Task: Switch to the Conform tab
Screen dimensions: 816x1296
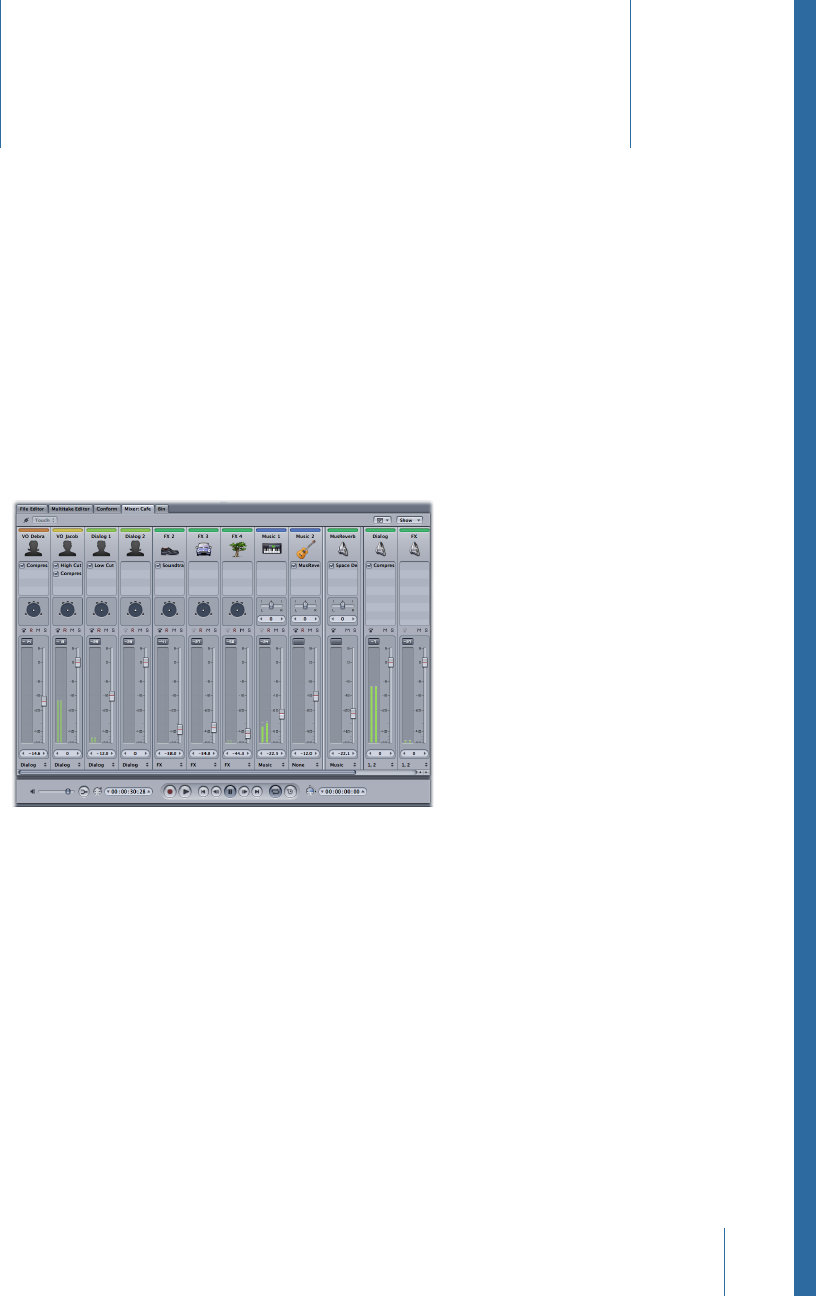Action: 107,508
